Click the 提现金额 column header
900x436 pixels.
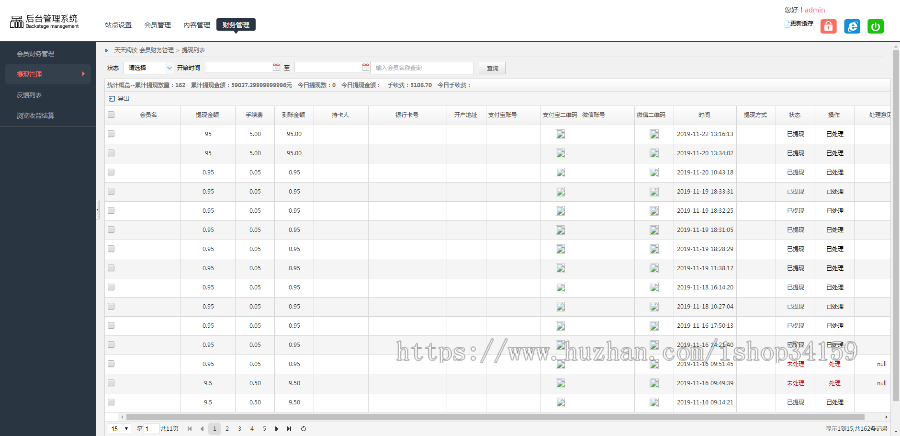(x=207, y=115)
